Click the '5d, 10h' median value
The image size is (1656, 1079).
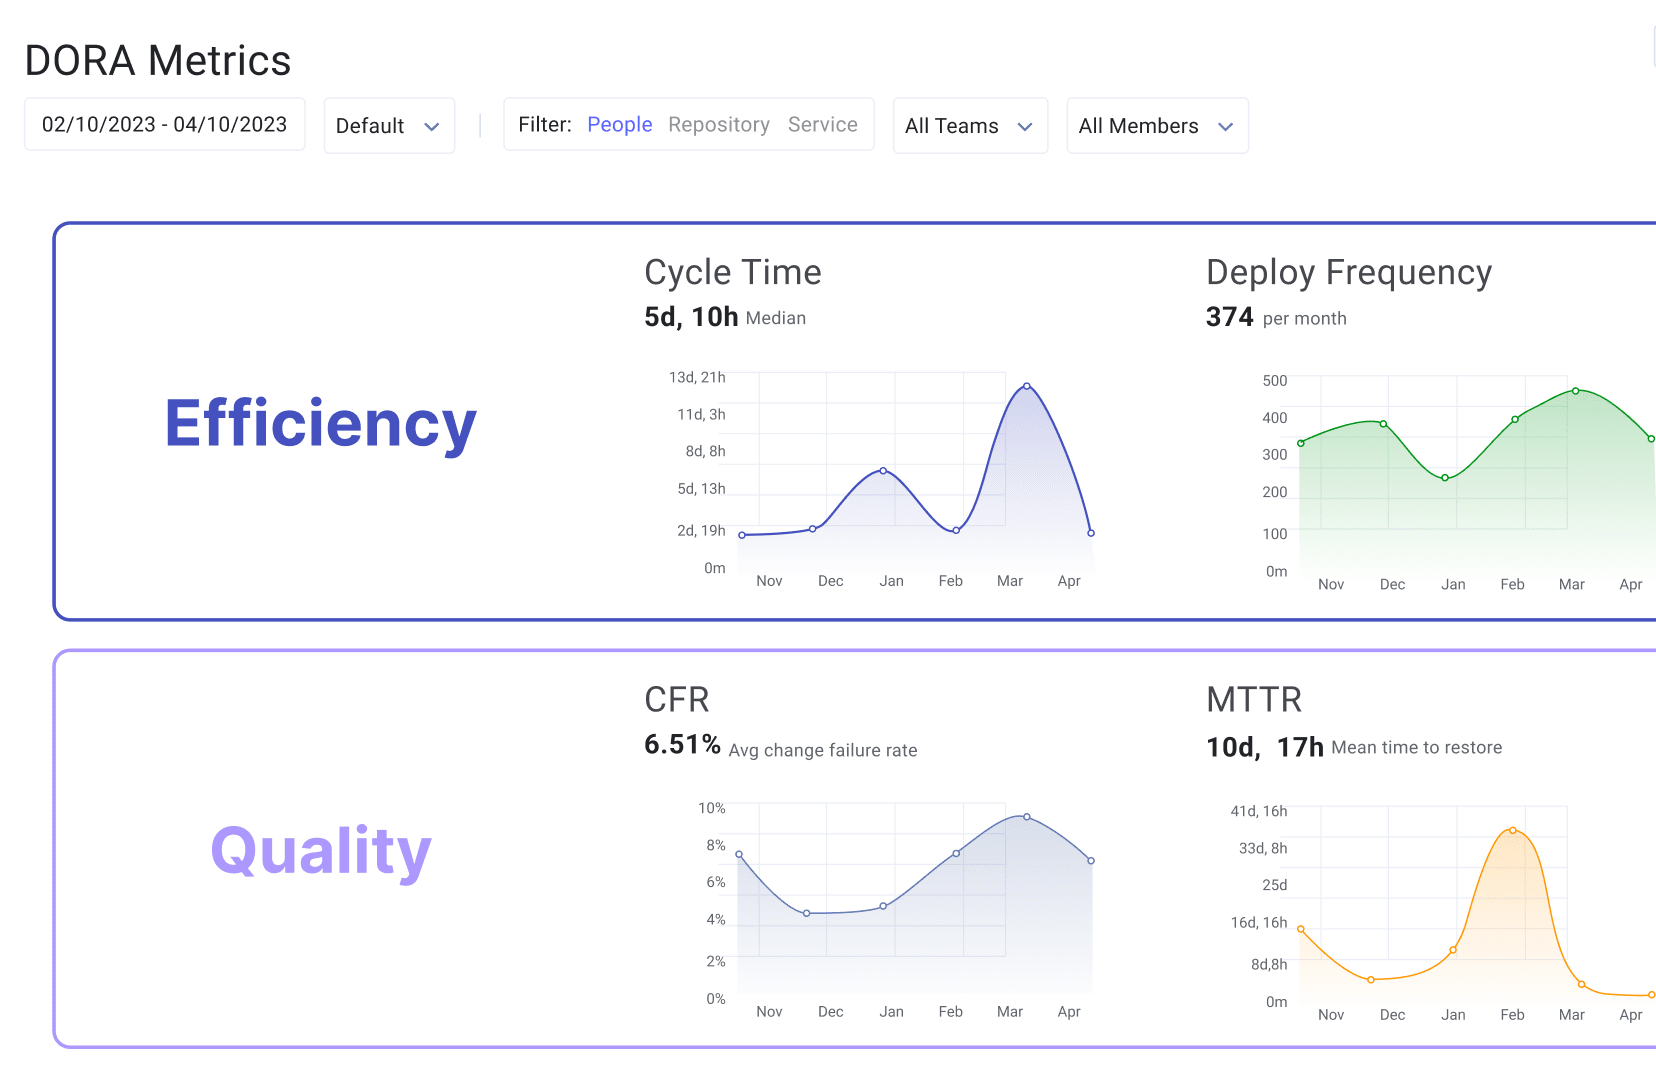tap(691, 317)
